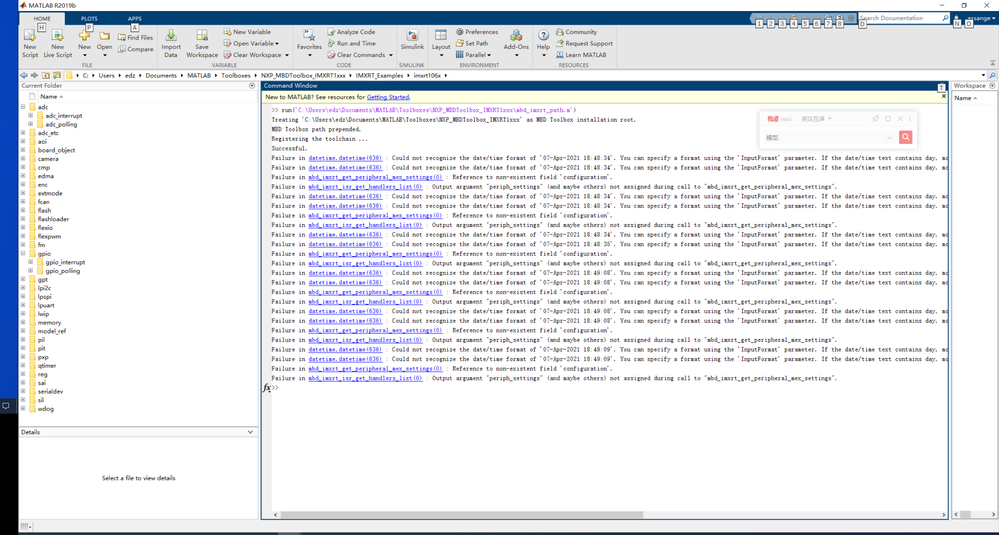Click Clear Workspace in toolstrip
This screenshot has height=535, width=999.
pos(256,55)
